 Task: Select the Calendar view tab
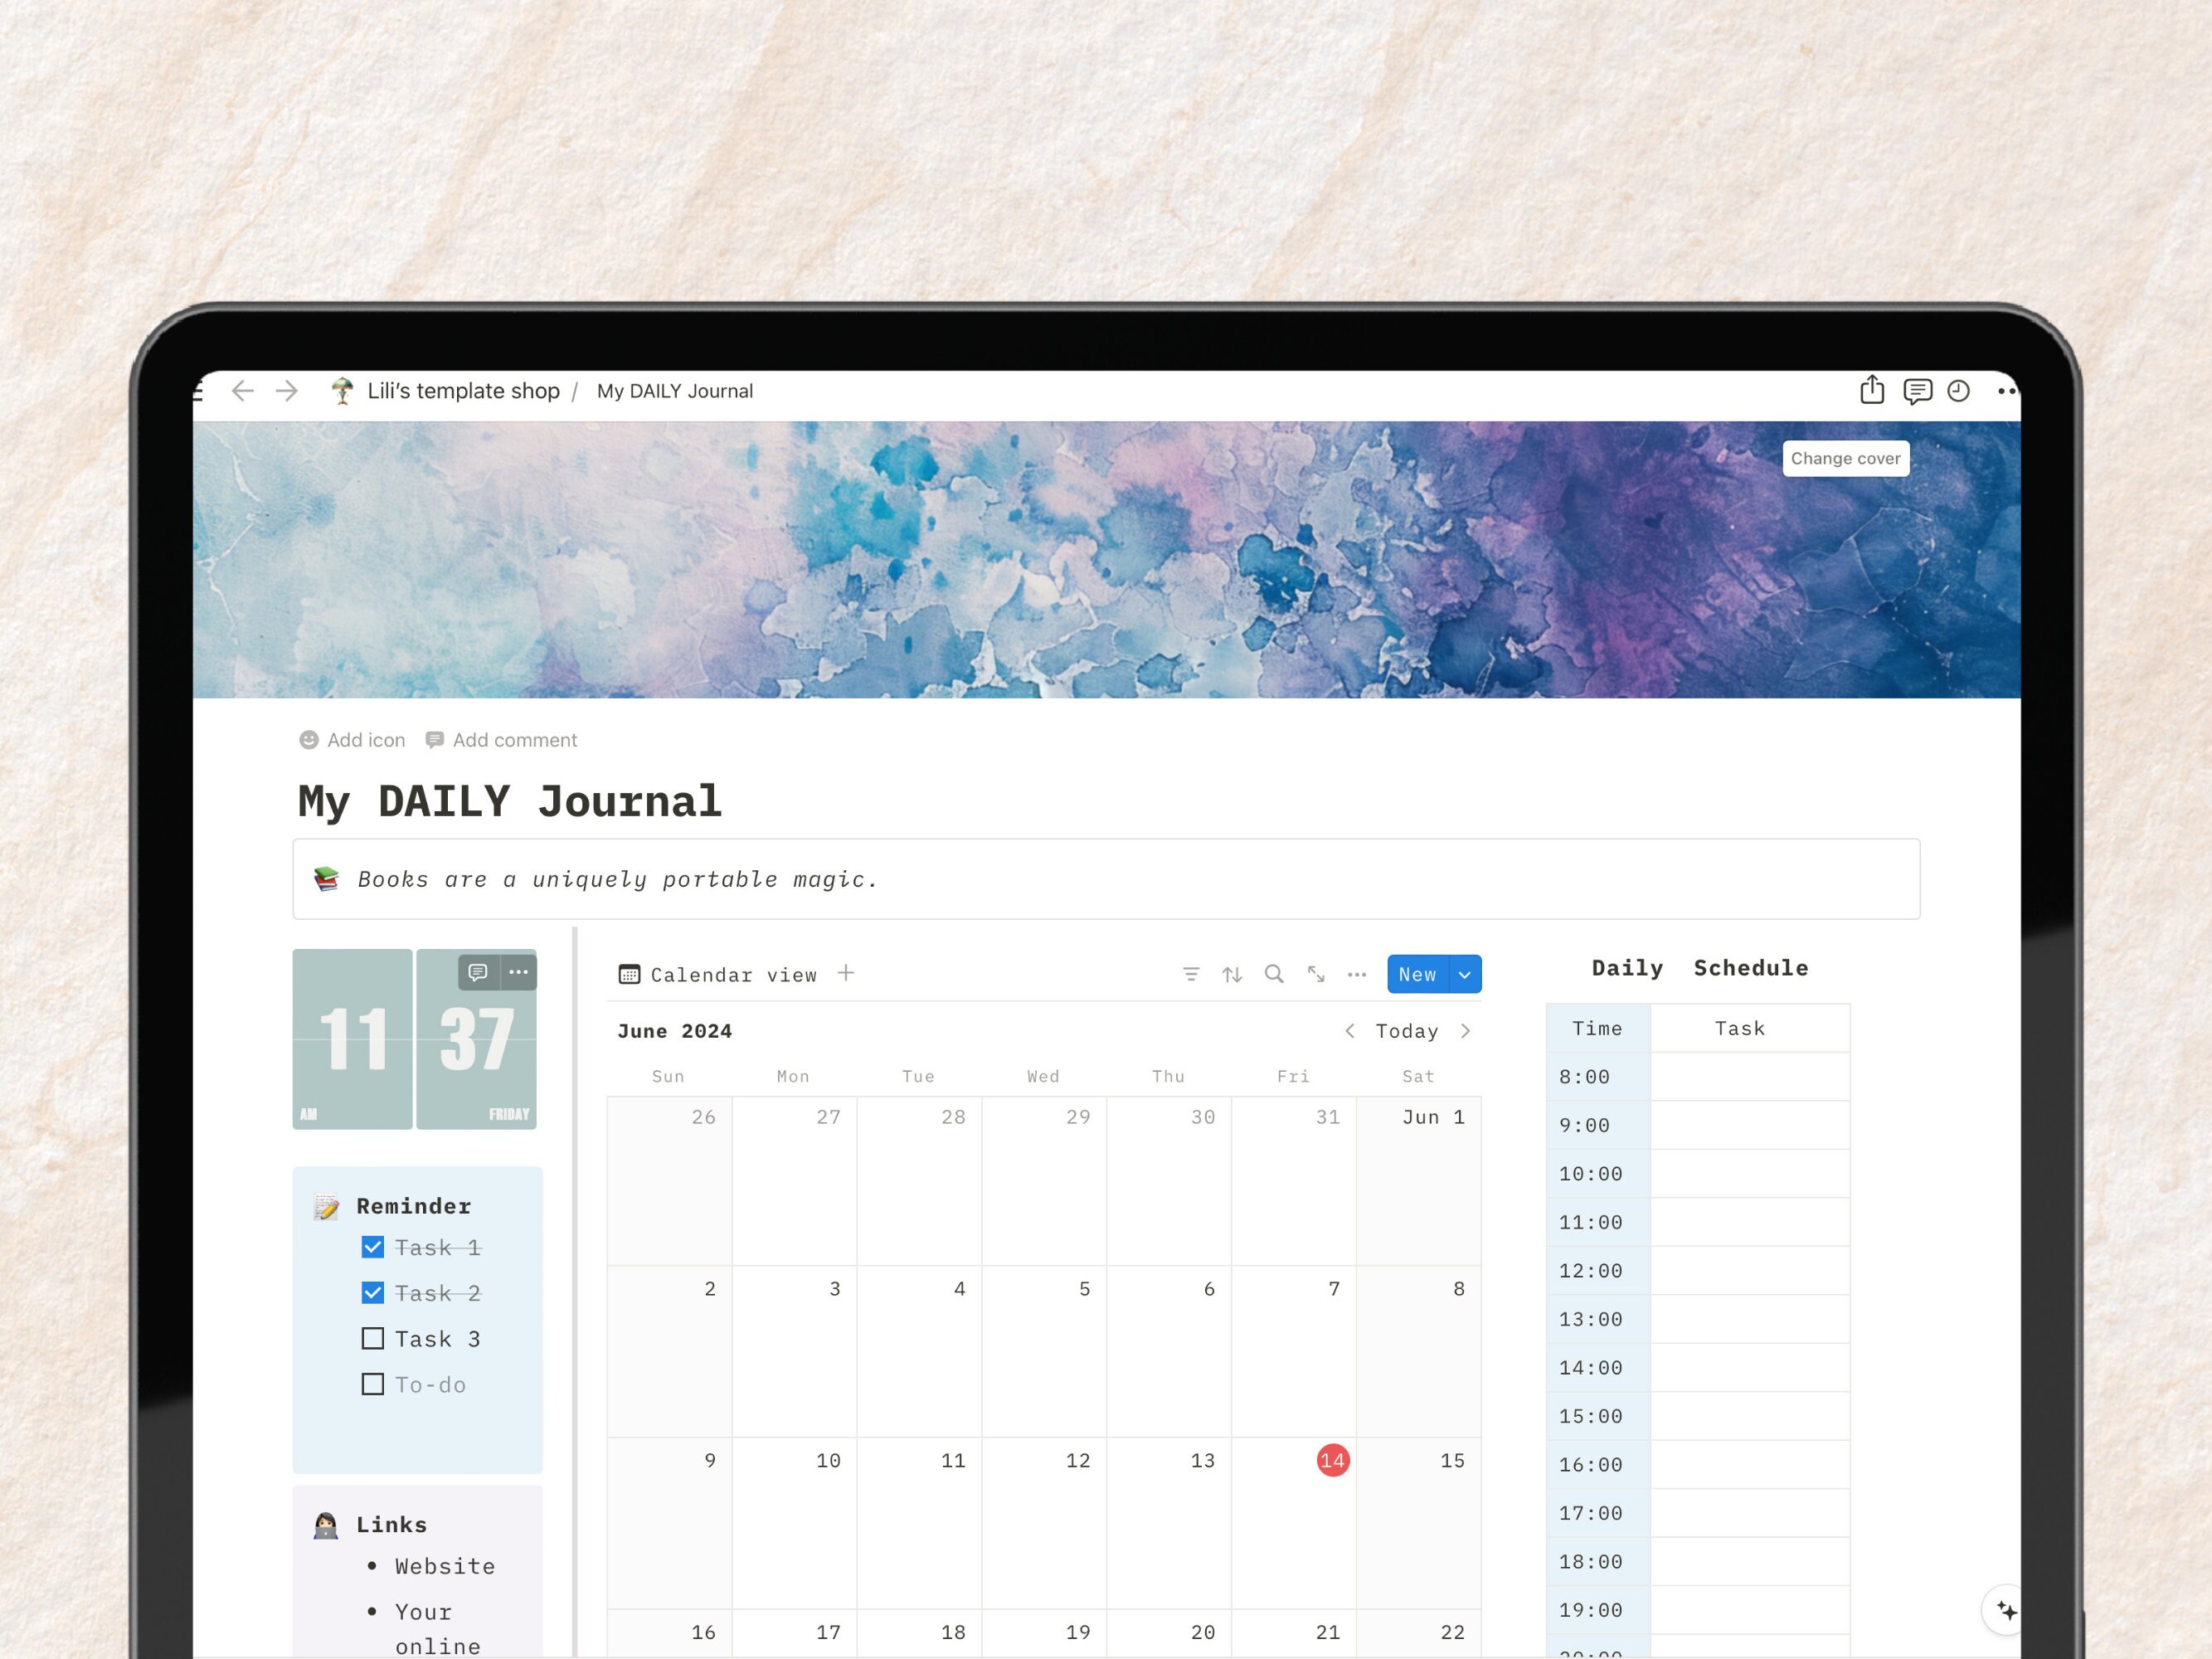718,975
